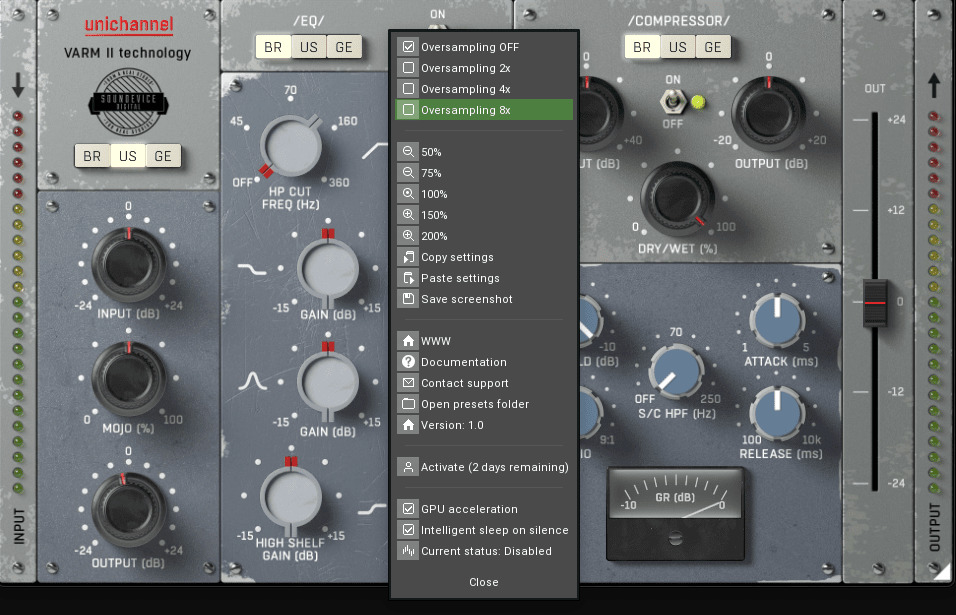Select the GE button in EQ section
This screenshot has width=956, height=615.
(x=343, y=47)
